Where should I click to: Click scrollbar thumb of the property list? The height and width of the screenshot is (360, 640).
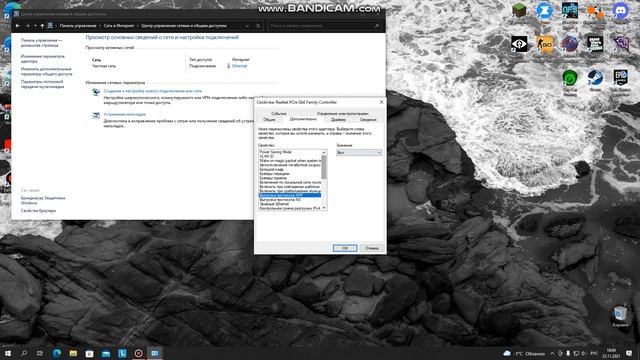pyautogui.click(x=324, y=167)
